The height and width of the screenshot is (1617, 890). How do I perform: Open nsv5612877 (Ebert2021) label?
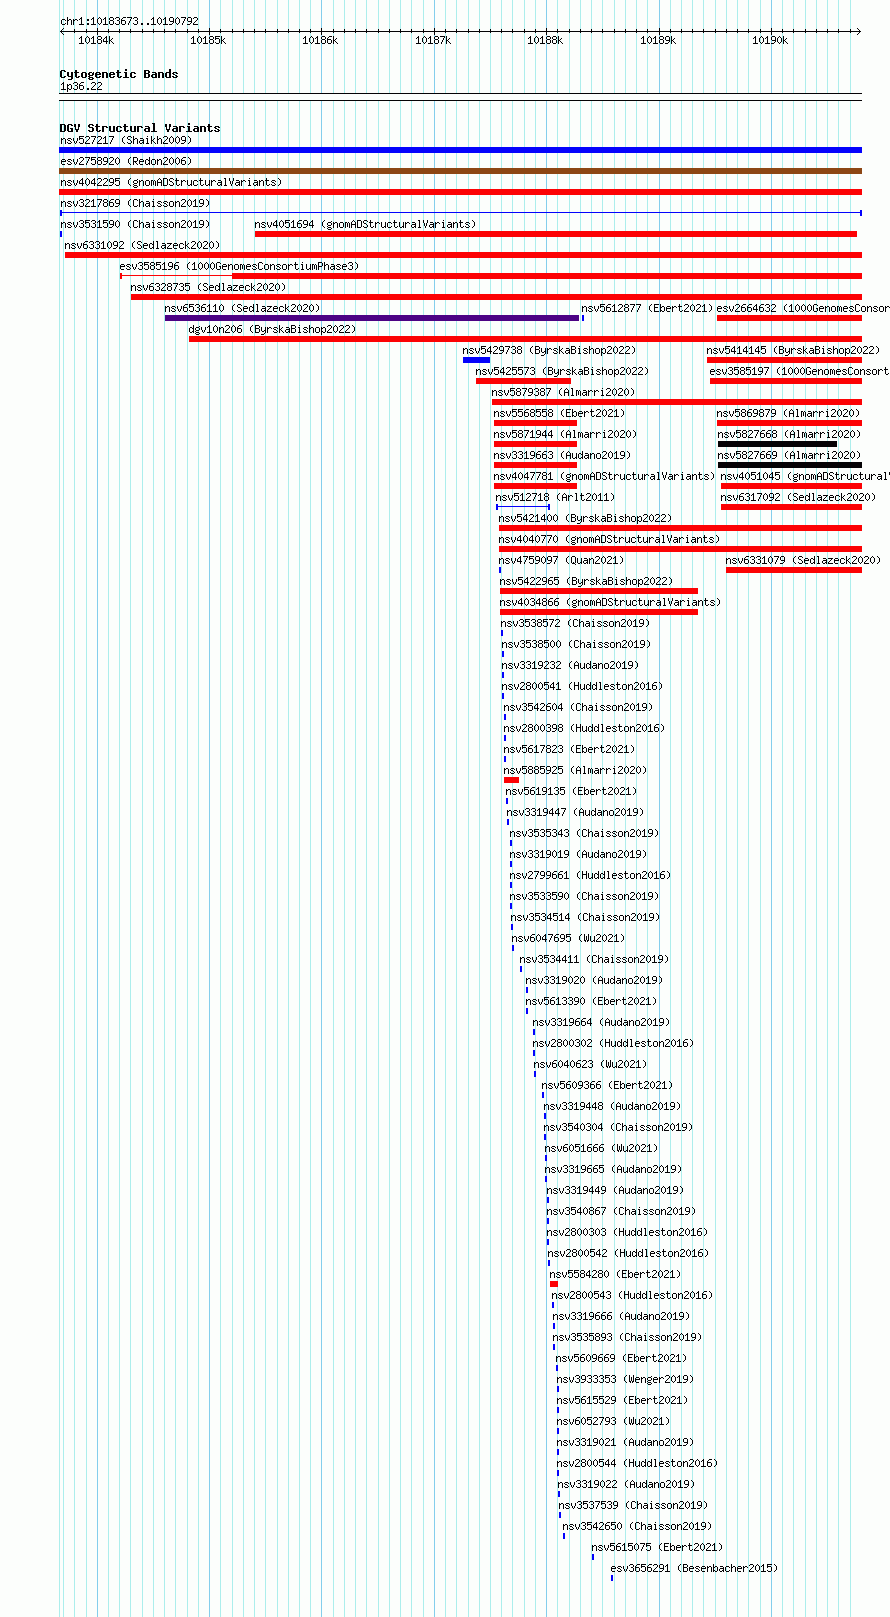pos(647,308)
